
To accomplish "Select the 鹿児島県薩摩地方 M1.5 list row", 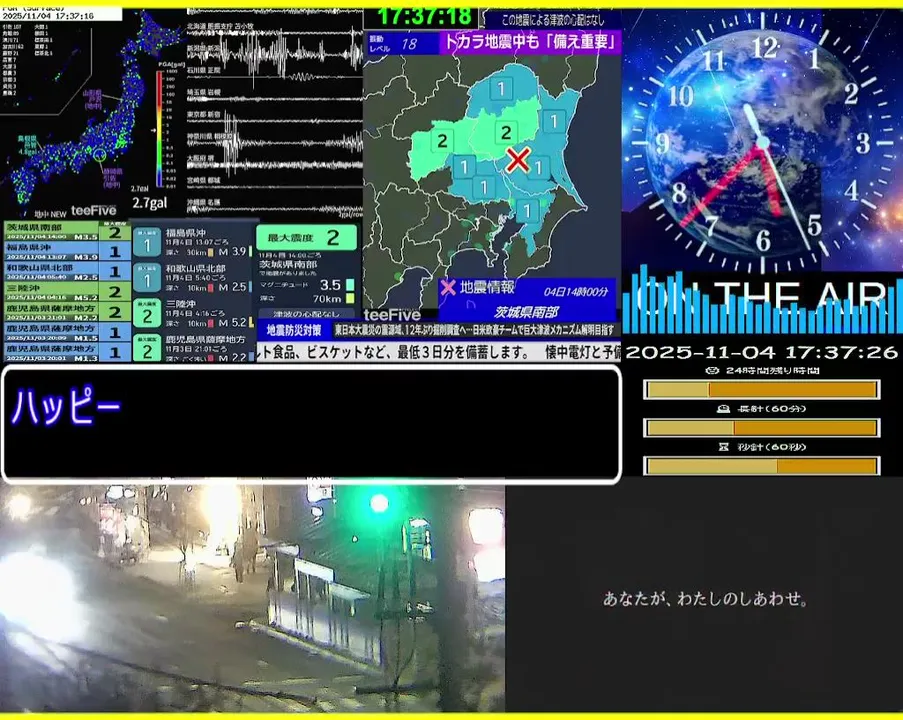I will pyautogui.click(x=67, y=332).
